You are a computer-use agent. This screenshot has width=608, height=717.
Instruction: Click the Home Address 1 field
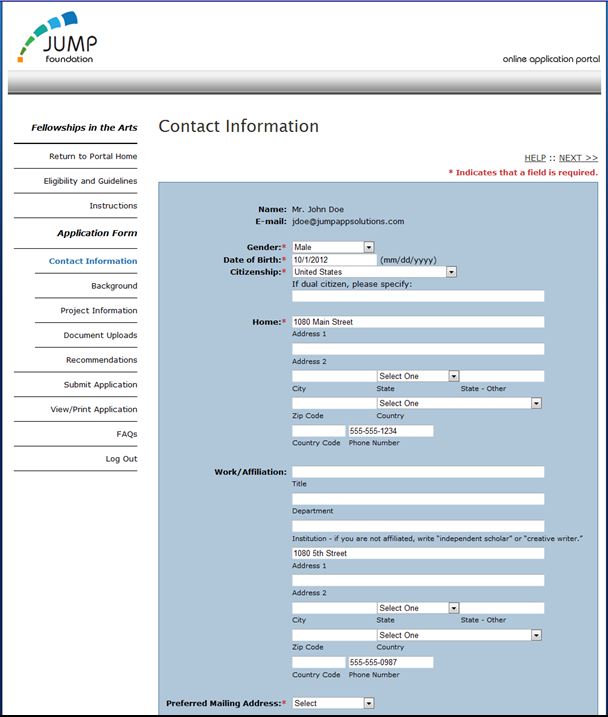pyautogui.click(x=418, y=322)
